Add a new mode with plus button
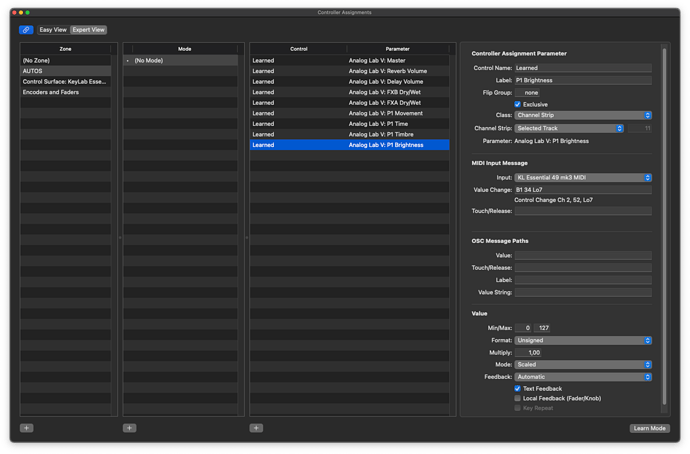 click(x=129, y=428)
